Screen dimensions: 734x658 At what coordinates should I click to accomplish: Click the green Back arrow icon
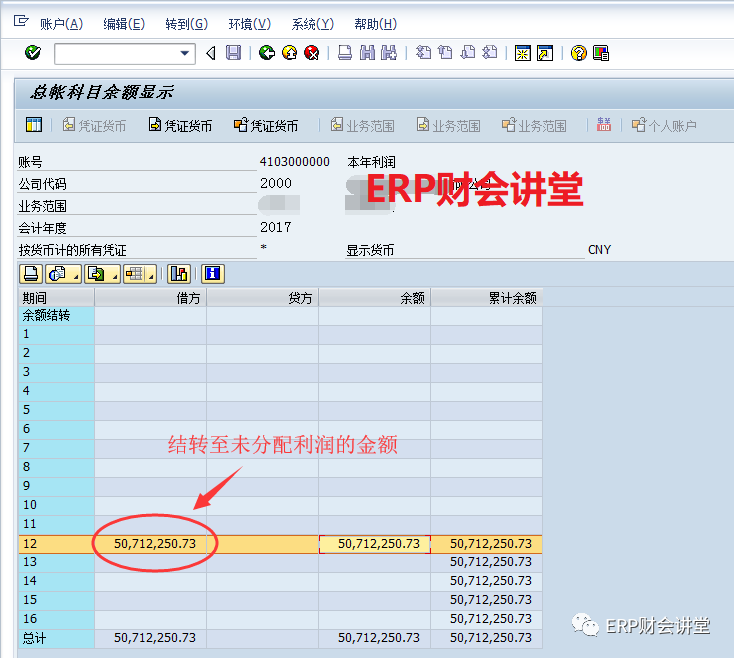266,53
